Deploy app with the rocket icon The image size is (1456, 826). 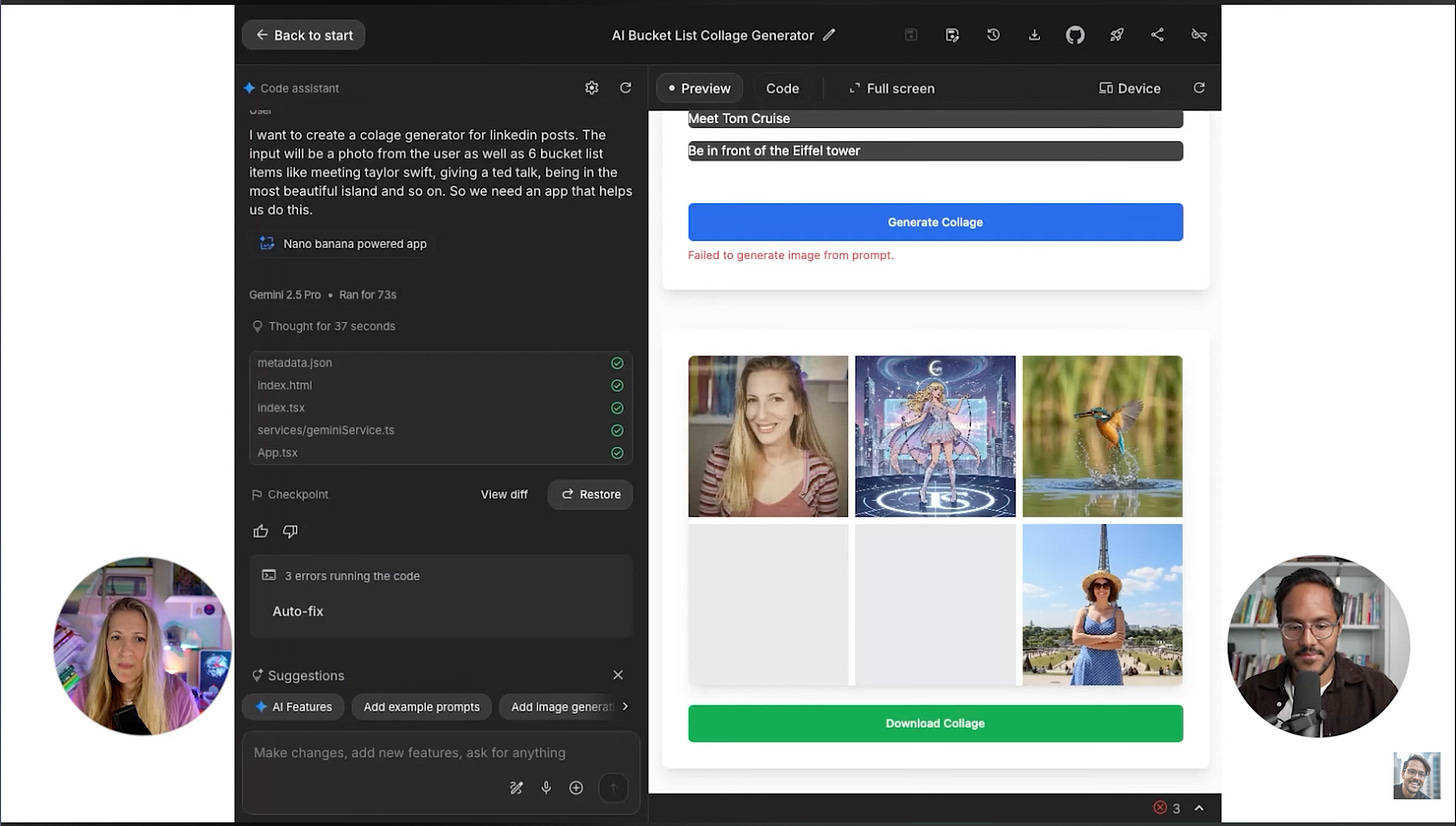coord(1117,35)
